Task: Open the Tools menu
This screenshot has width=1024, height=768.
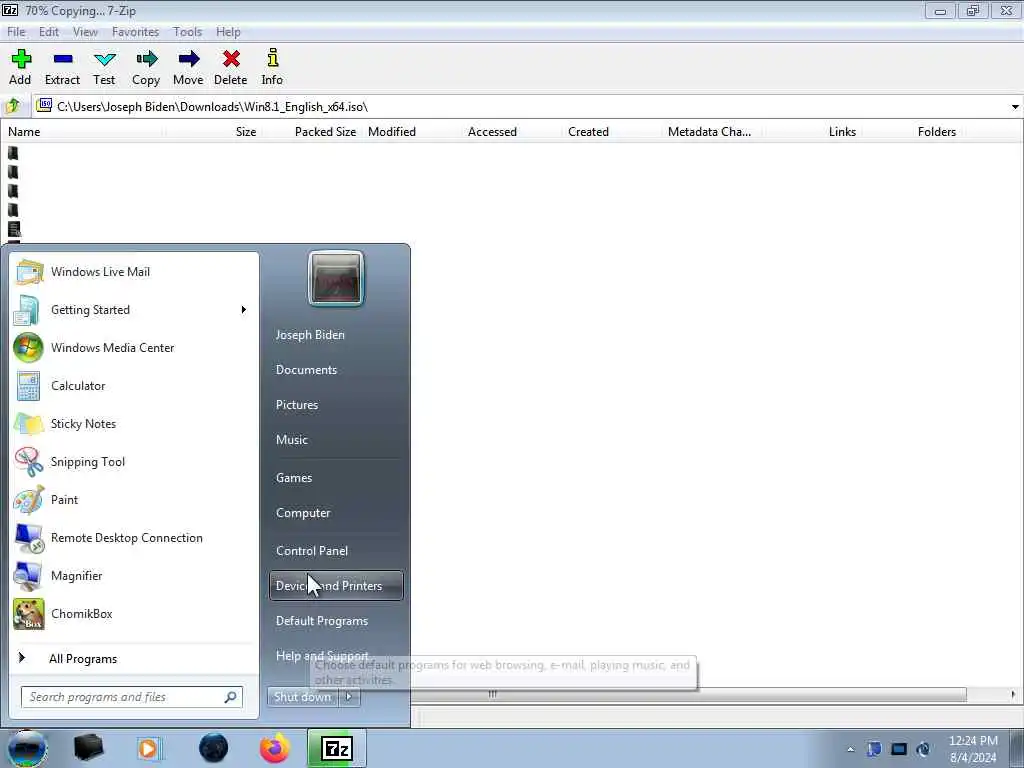Action: (x=187, y=32)
